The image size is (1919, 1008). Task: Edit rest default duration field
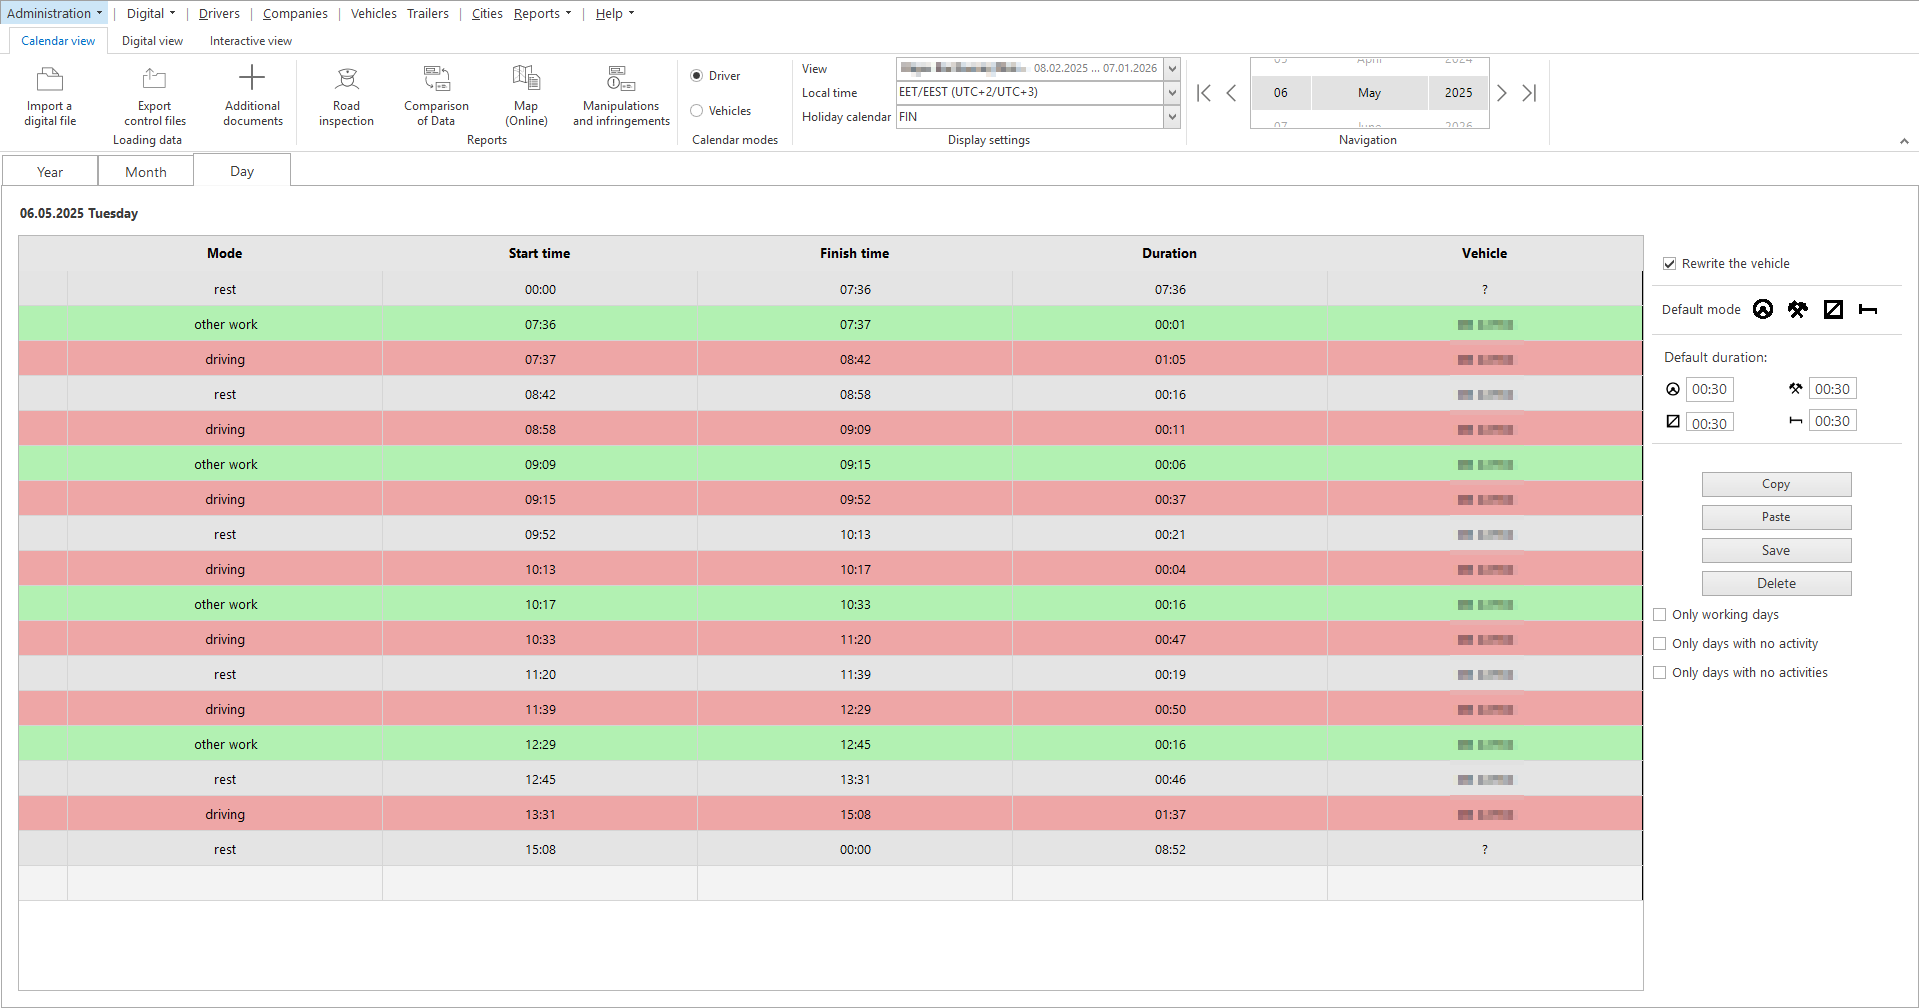(x=1832, y=421)
